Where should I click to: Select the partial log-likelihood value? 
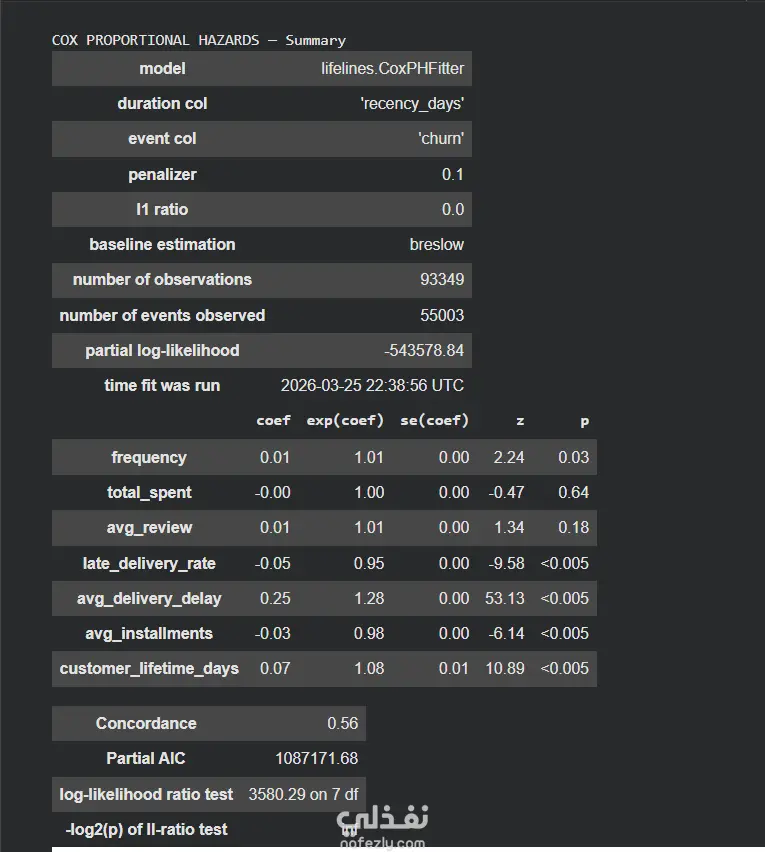[x=424, y=350]
